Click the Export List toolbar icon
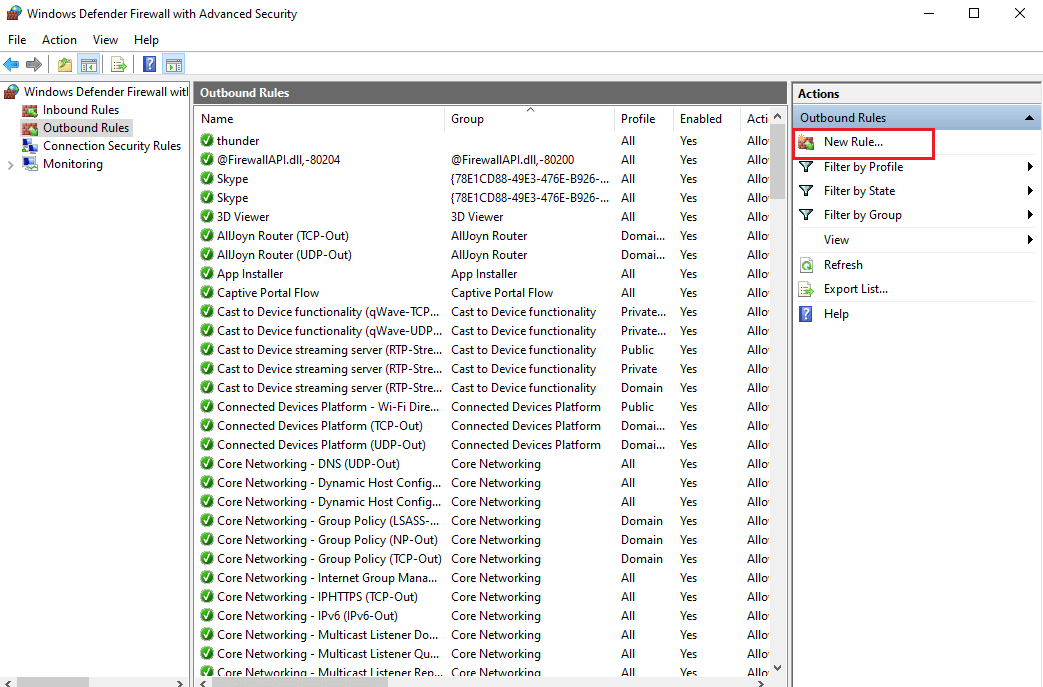1043x687 pixels. coord(118,65)
